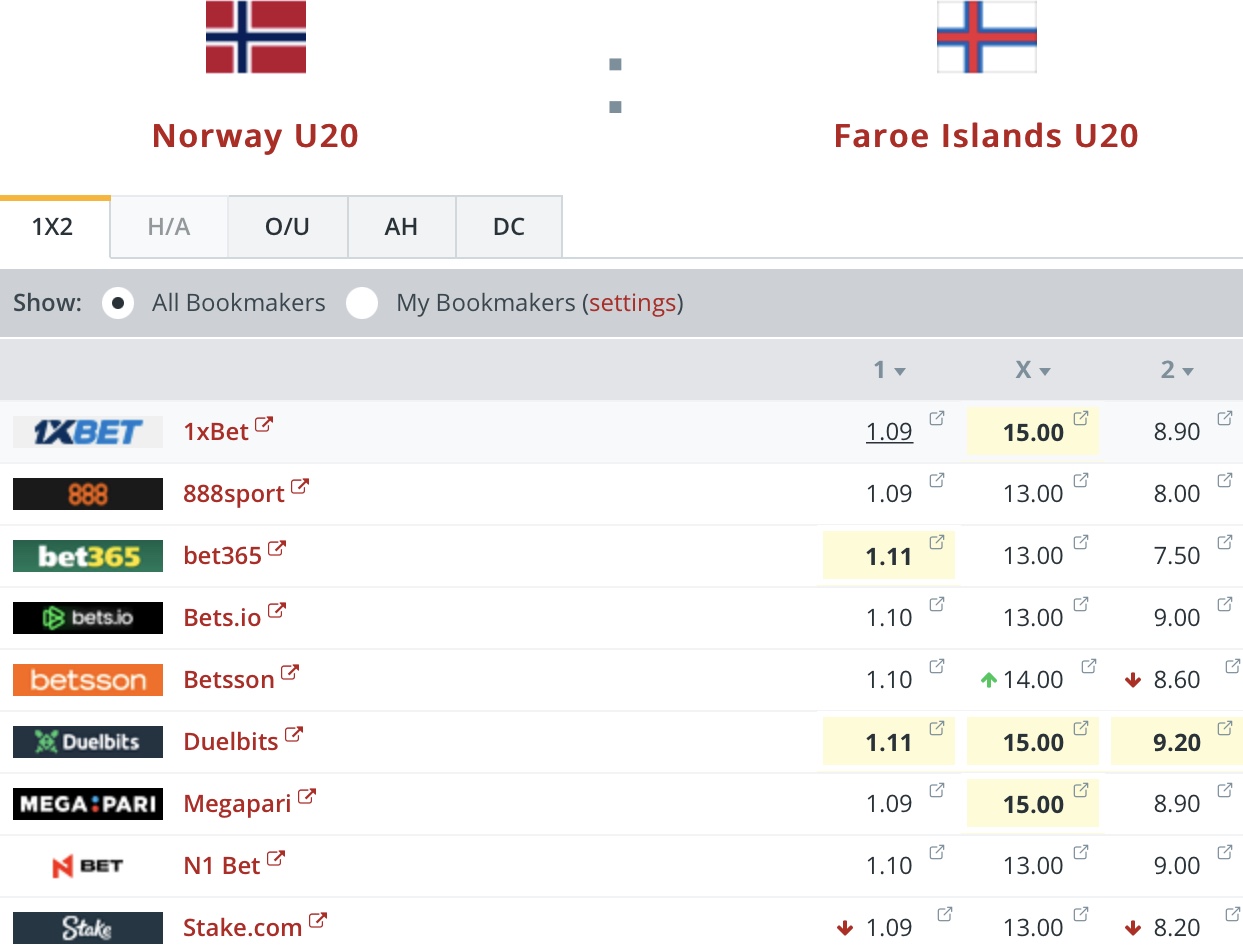Image resolution: width=1243 pixels, height=946 pixels.
Task: Sort by column 1 home odds arrow
Action: click(x=900, y=372)
